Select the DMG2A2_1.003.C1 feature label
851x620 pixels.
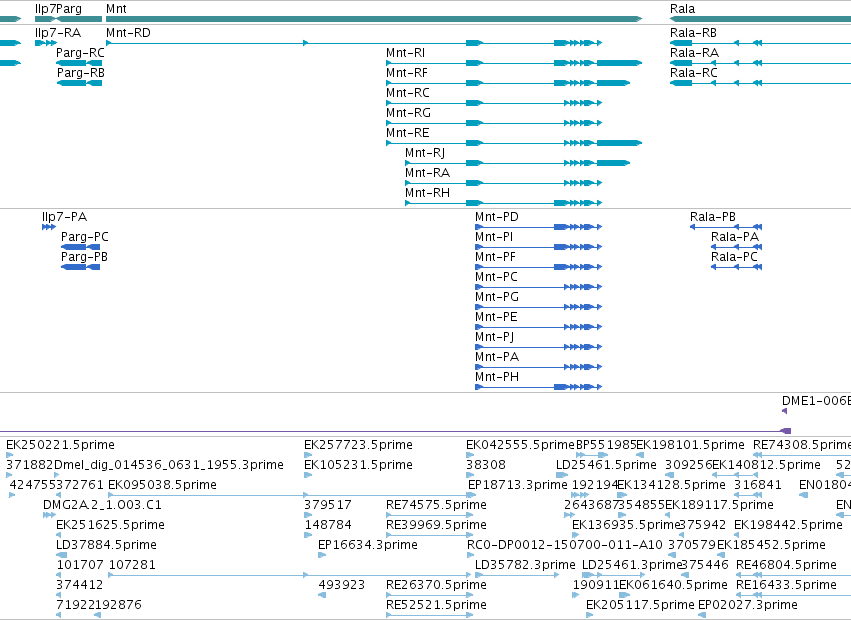click(x=102, y=505)
